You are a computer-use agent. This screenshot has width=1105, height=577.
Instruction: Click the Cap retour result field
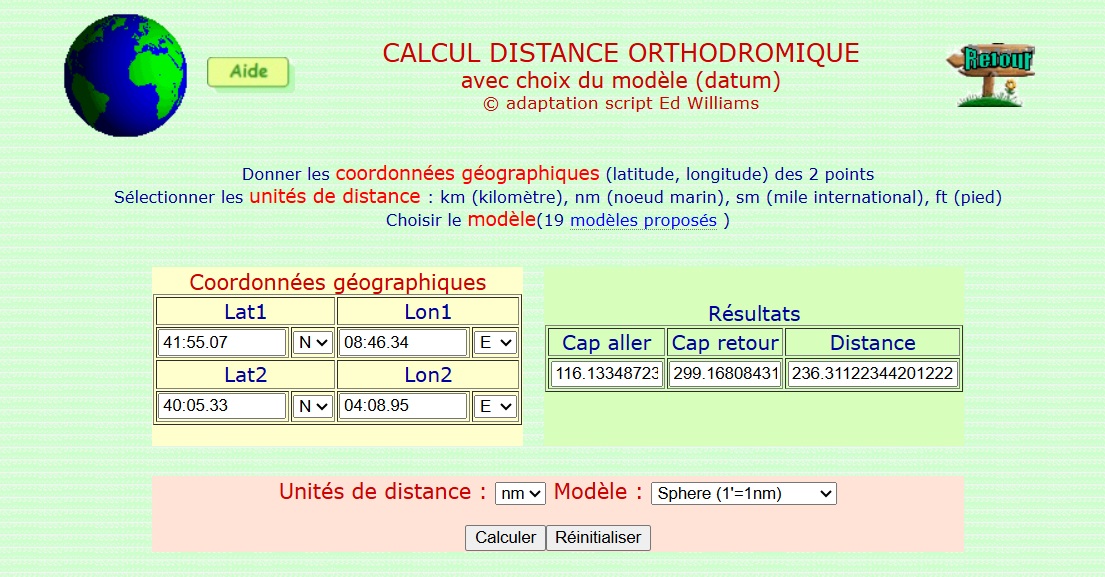[x=724, y=373]
